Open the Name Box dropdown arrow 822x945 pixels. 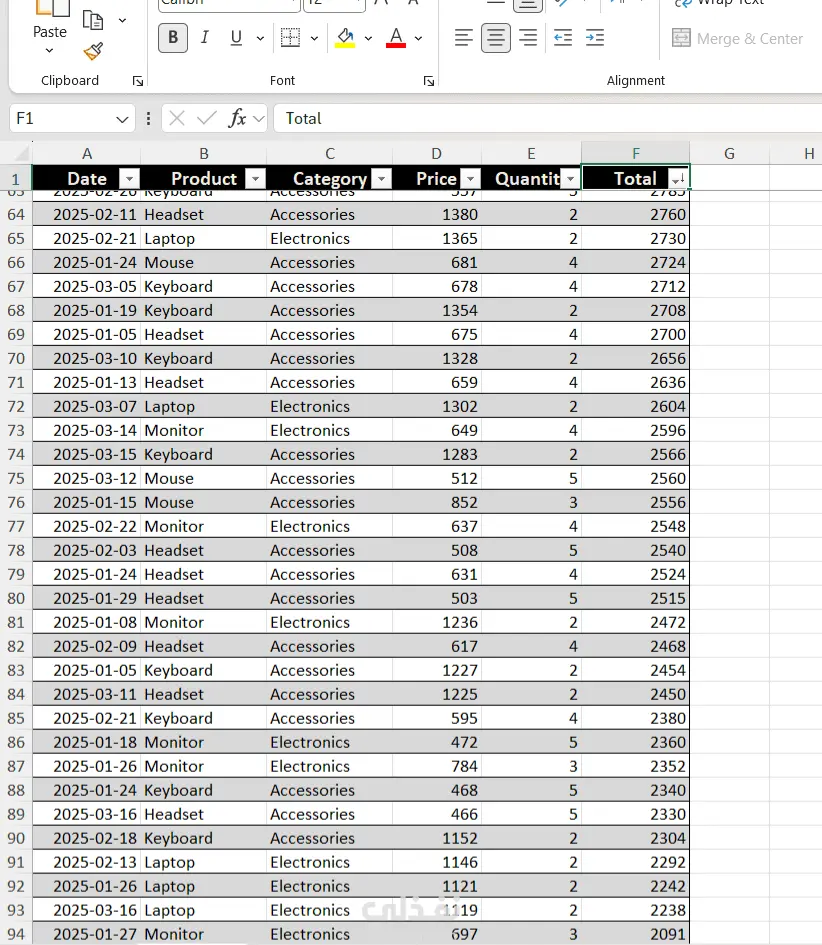(x=122, y=119)
